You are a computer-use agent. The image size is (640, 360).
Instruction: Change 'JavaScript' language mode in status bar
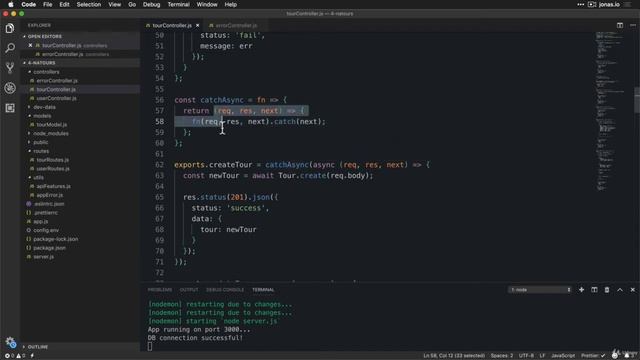(563, 356)
